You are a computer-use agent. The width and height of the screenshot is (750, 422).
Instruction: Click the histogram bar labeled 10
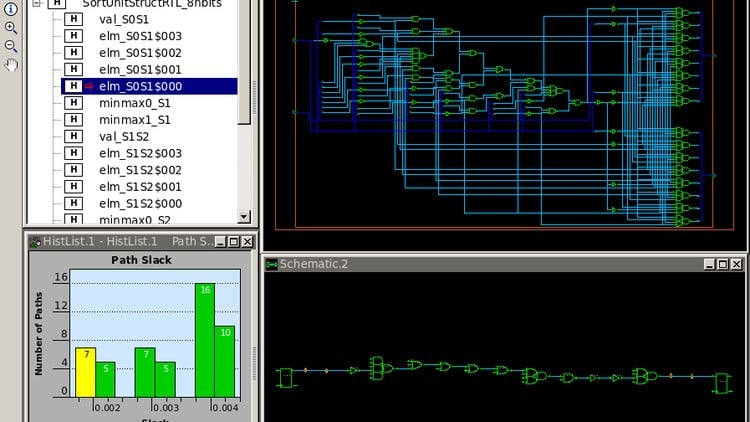pyautogui.click(x=225, y=361)
